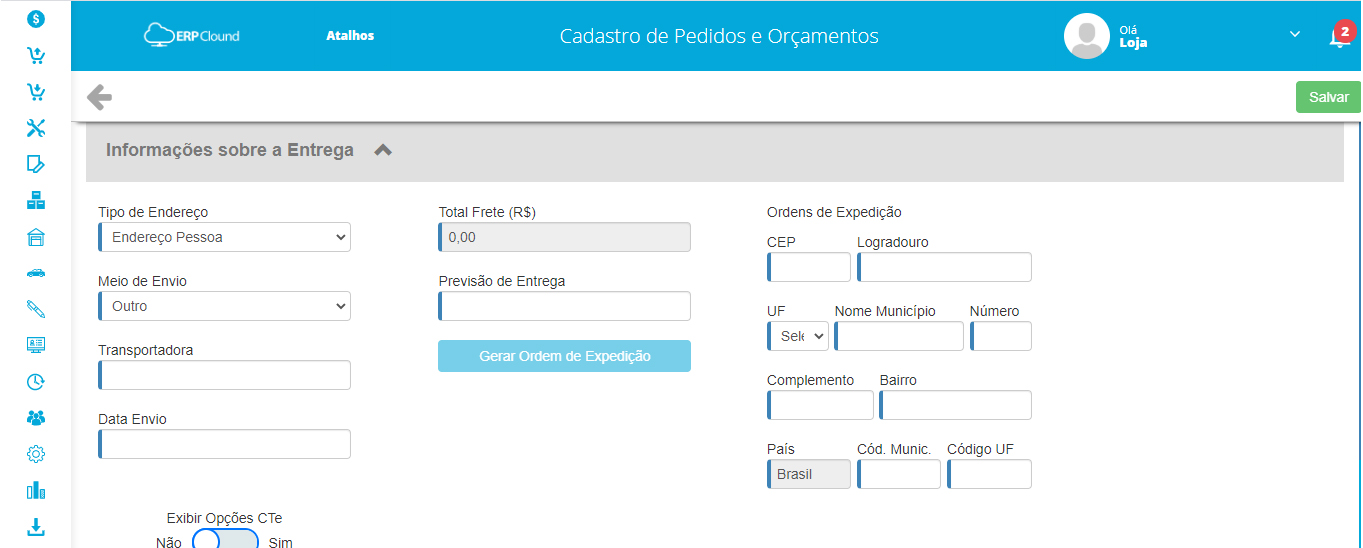Open the clock history sidebar icon
Viewport: 1363px width, 548px height.
pyautogui.click(x=36, y=382)
